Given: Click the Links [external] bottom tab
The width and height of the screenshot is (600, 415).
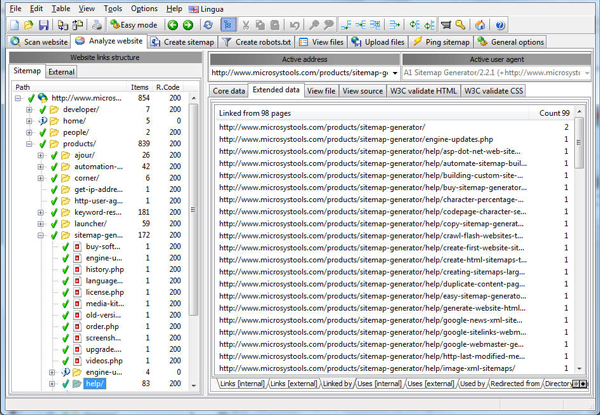Looking at the screenshot, I should [291, 384].
